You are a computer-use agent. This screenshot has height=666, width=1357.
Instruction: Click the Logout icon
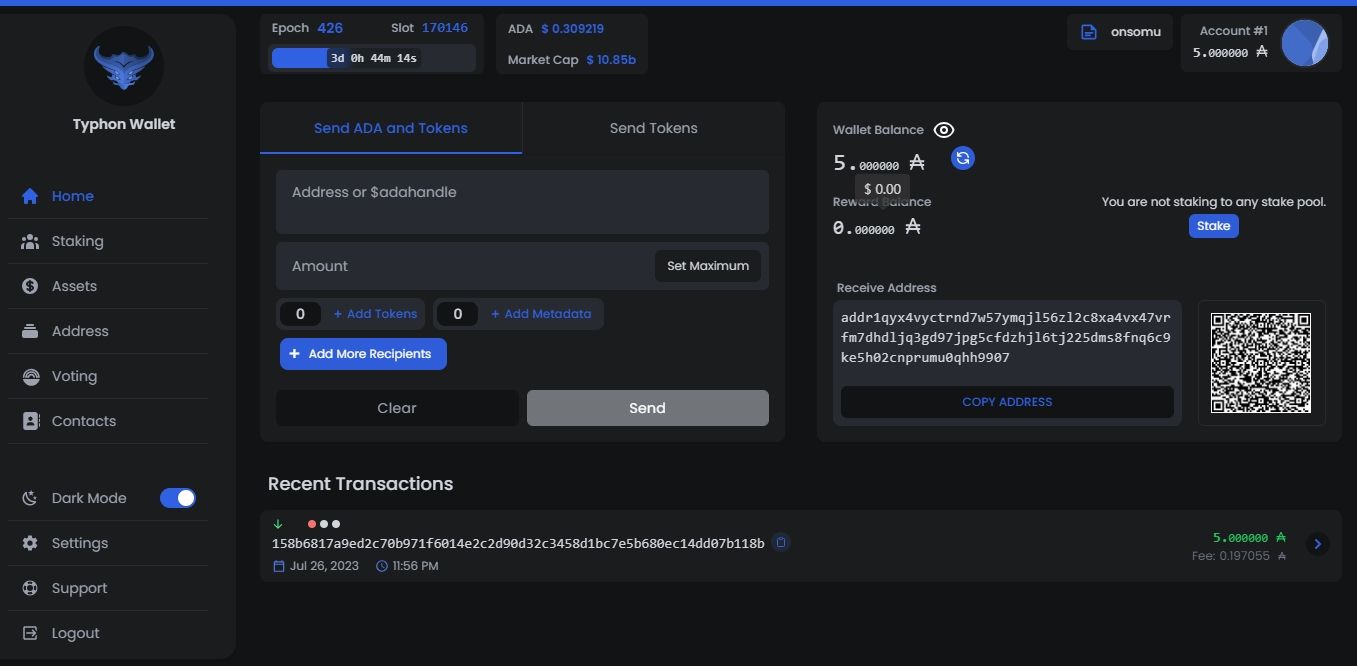point(30,633)
